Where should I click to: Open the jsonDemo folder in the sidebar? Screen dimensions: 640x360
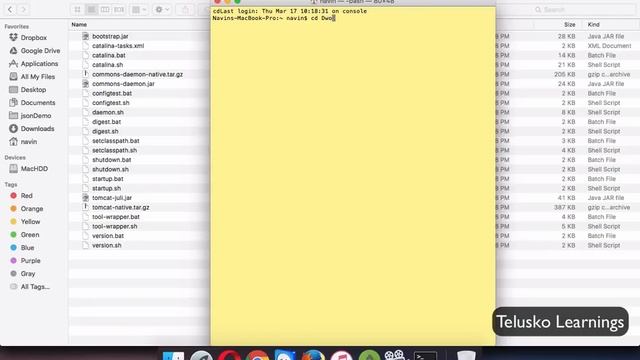36,116
